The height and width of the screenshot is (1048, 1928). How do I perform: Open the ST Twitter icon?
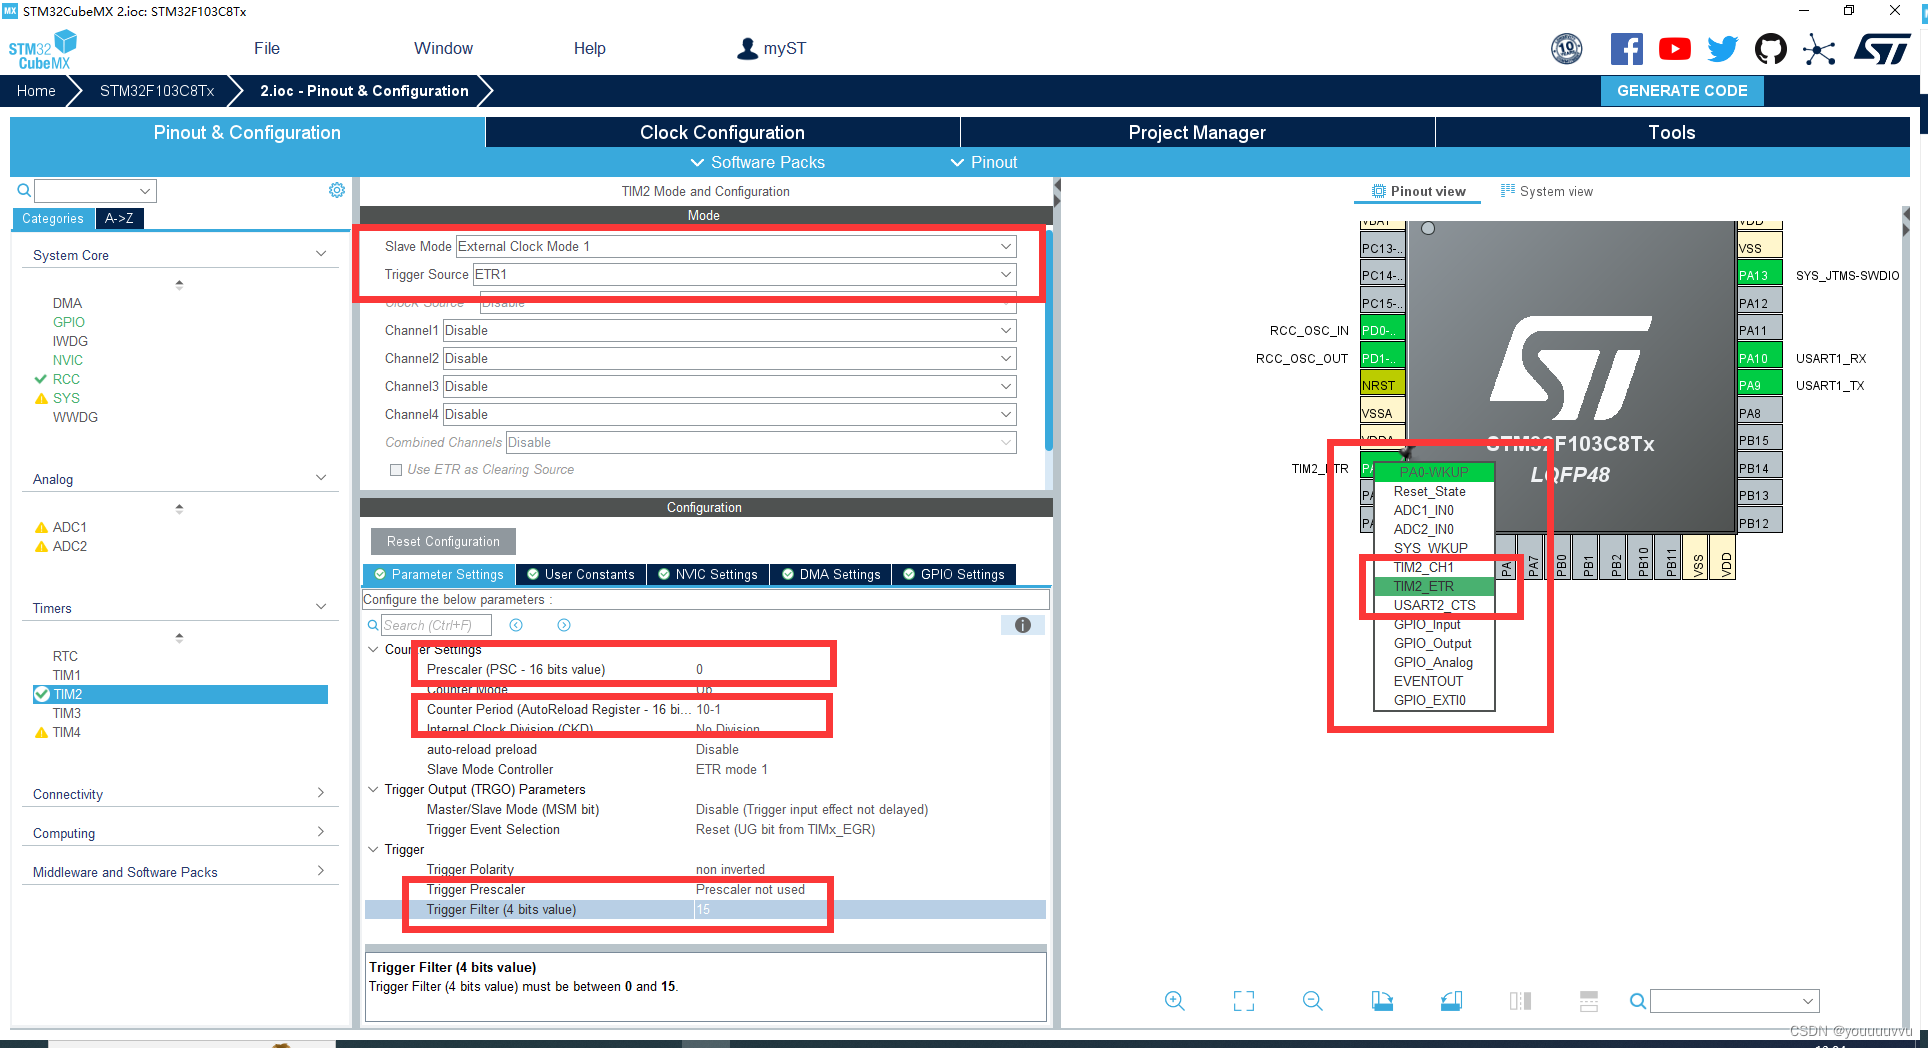1722,49
